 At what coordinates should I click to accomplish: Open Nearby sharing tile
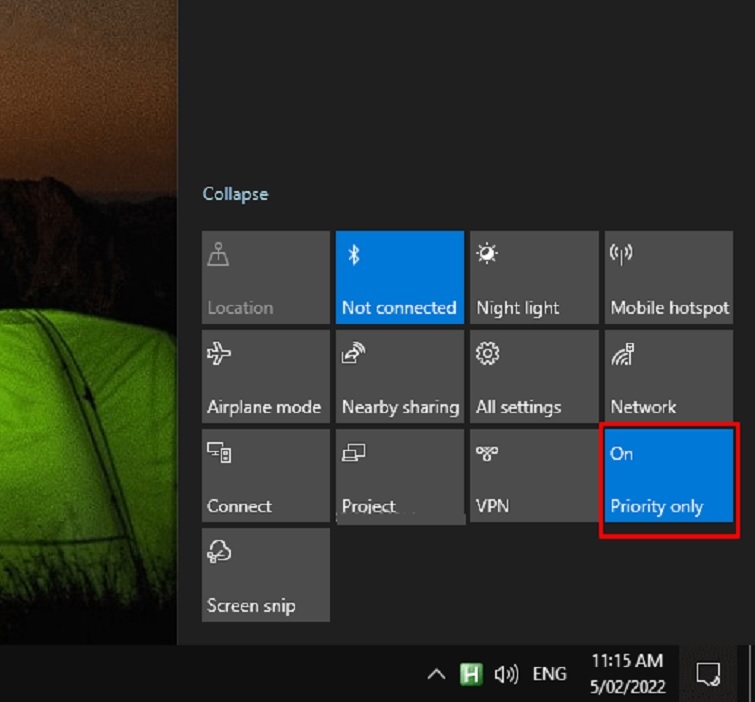[x=399, y=376]
